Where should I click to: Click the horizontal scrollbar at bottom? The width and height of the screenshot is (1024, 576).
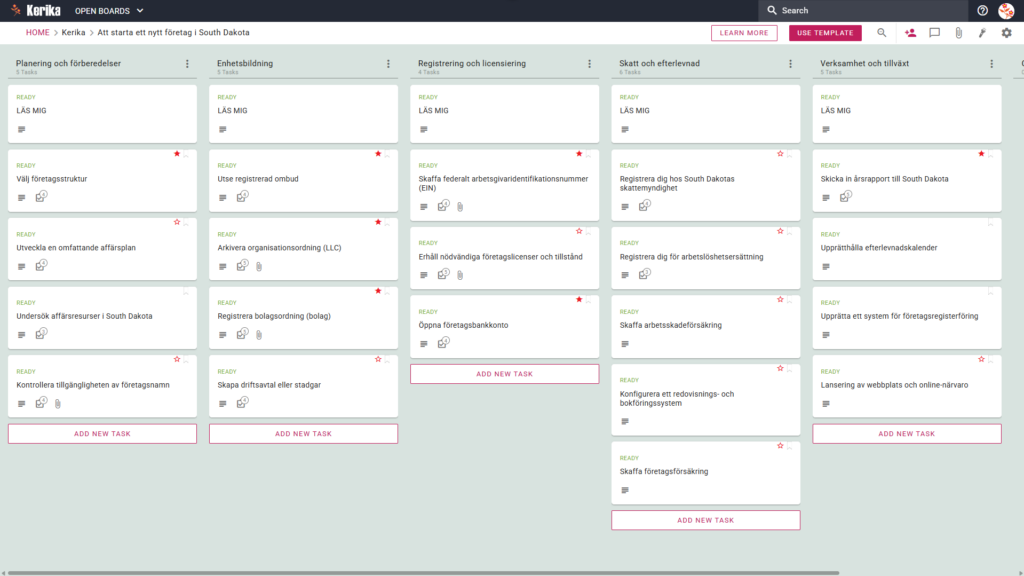coord(423,573)
